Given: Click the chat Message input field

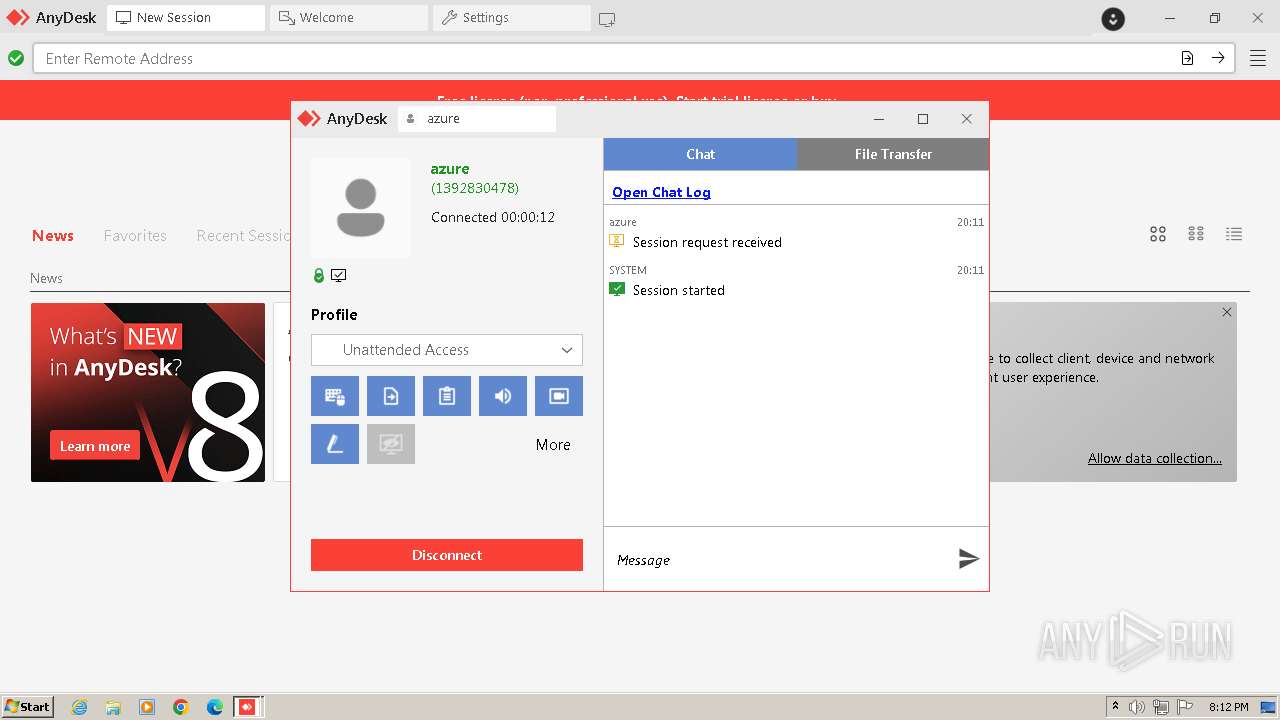Looking at the screenshot, I should (x=780, y=560).
